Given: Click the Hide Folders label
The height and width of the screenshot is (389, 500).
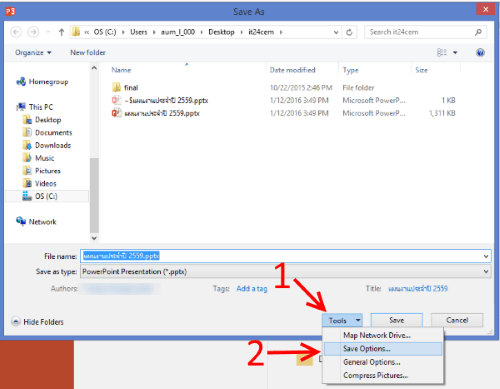Looking at the screenshot, I should [x=43, y=322].
